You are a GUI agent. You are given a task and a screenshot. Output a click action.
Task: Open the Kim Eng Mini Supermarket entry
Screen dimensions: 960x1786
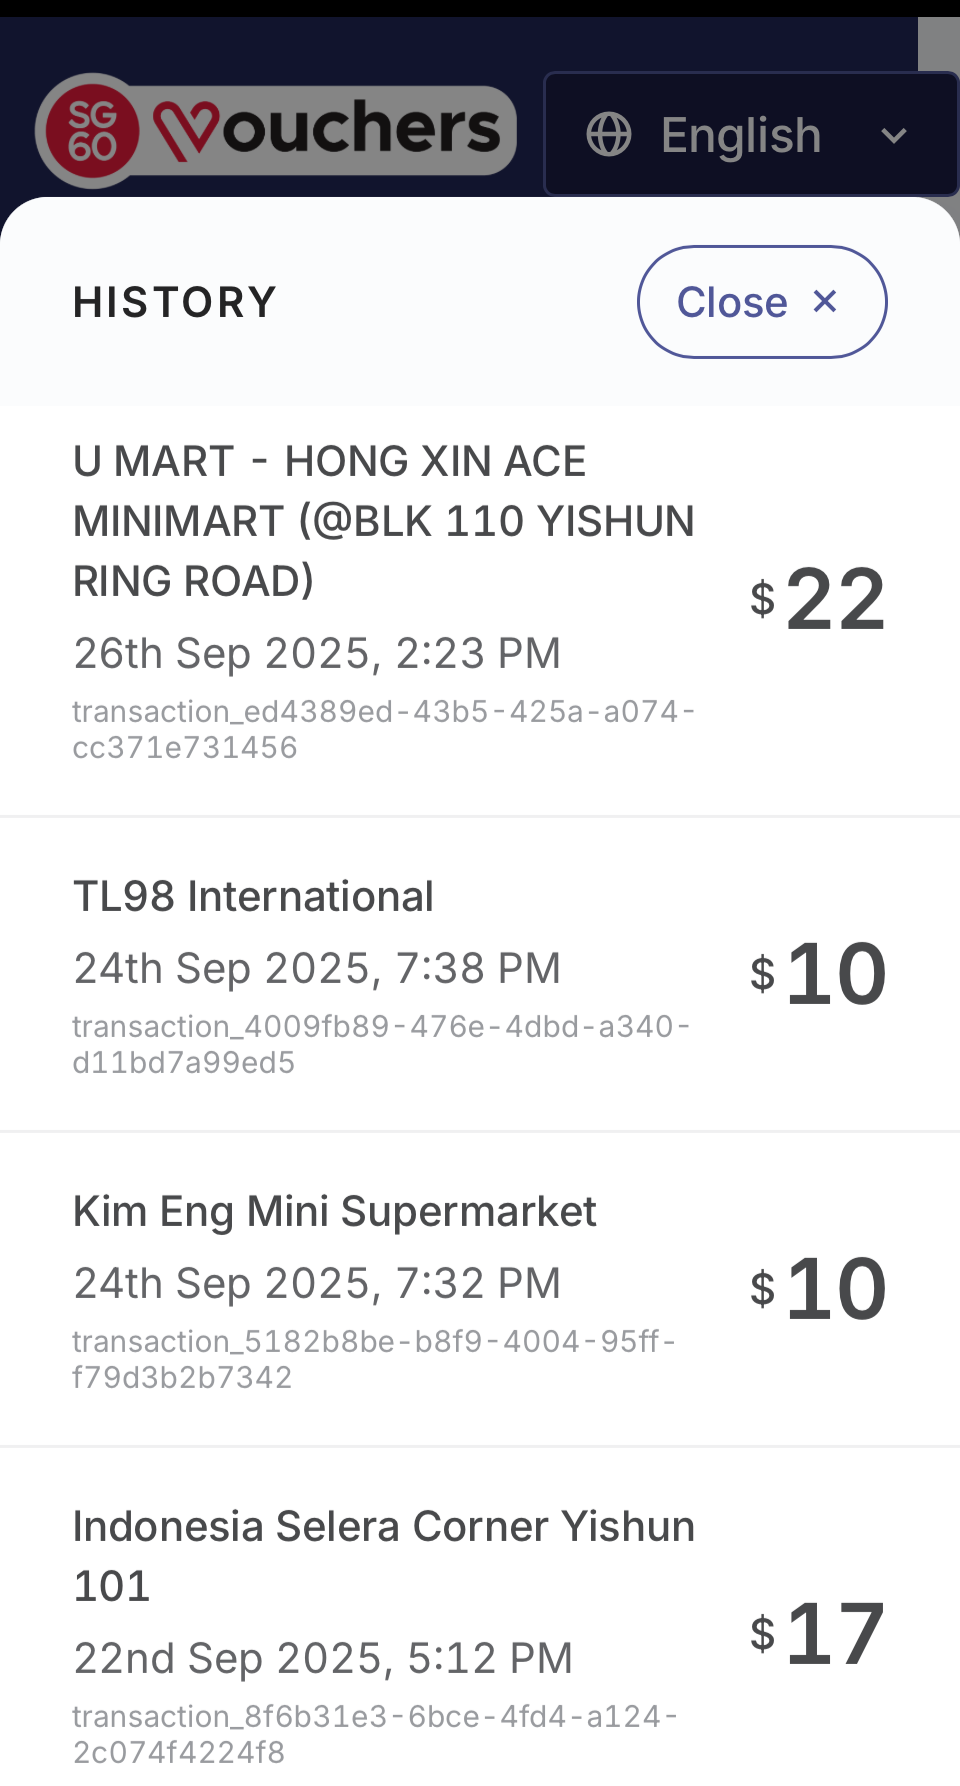[334, 1211]
